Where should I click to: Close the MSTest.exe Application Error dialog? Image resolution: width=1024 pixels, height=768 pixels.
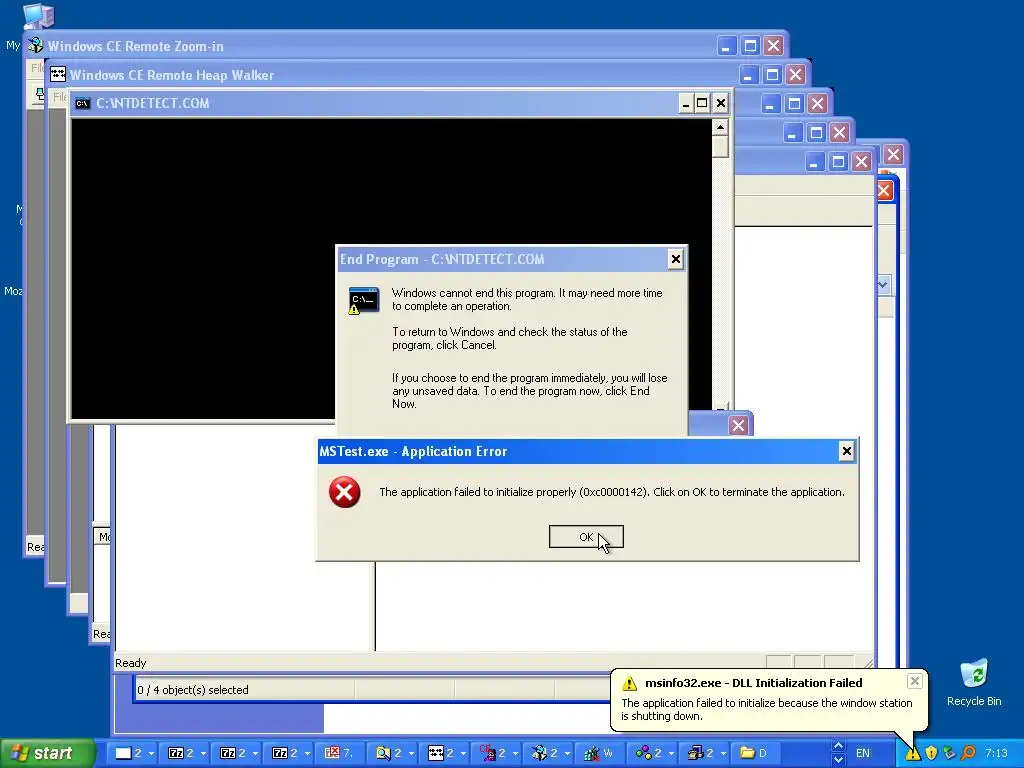(x=846, y=451)
